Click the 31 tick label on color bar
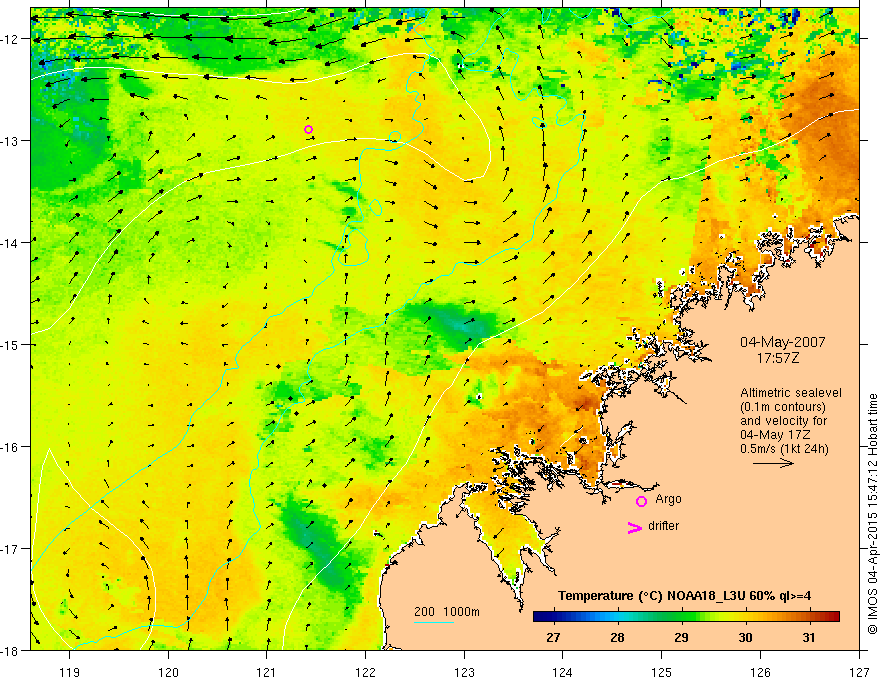The image size is (880, 680). 809,637
